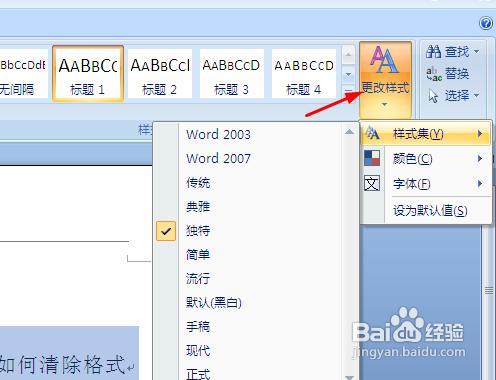
Task: Open the 查找 dropdown arrow
Action: pos(477,52)
